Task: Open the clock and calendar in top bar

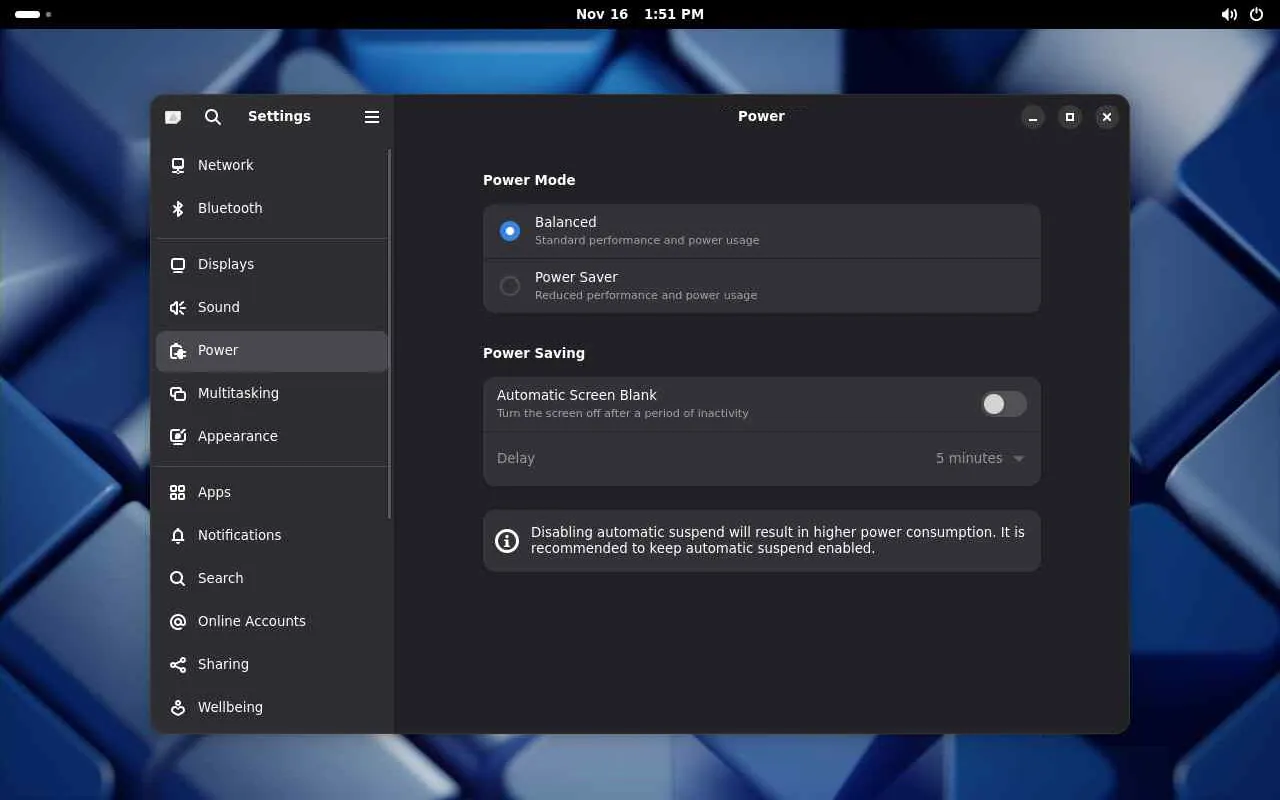Action: [x=640, y=14]
